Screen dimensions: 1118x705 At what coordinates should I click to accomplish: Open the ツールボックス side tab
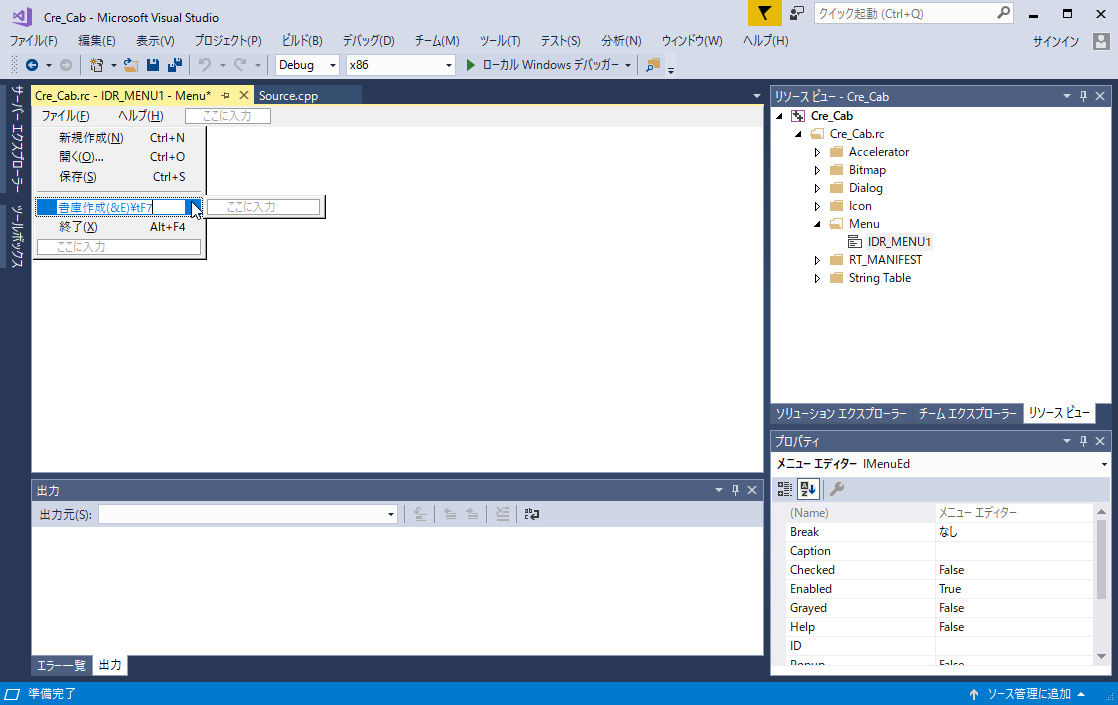coord(16,236)
